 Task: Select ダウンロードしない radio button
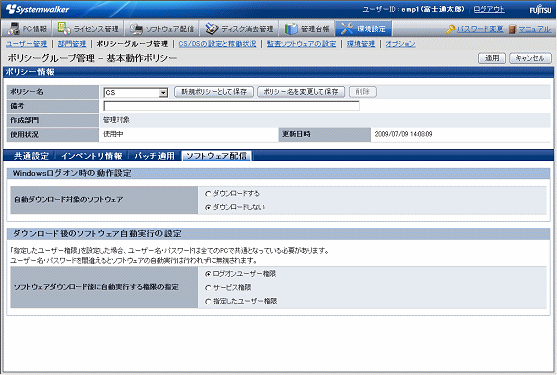click(208, 207)
